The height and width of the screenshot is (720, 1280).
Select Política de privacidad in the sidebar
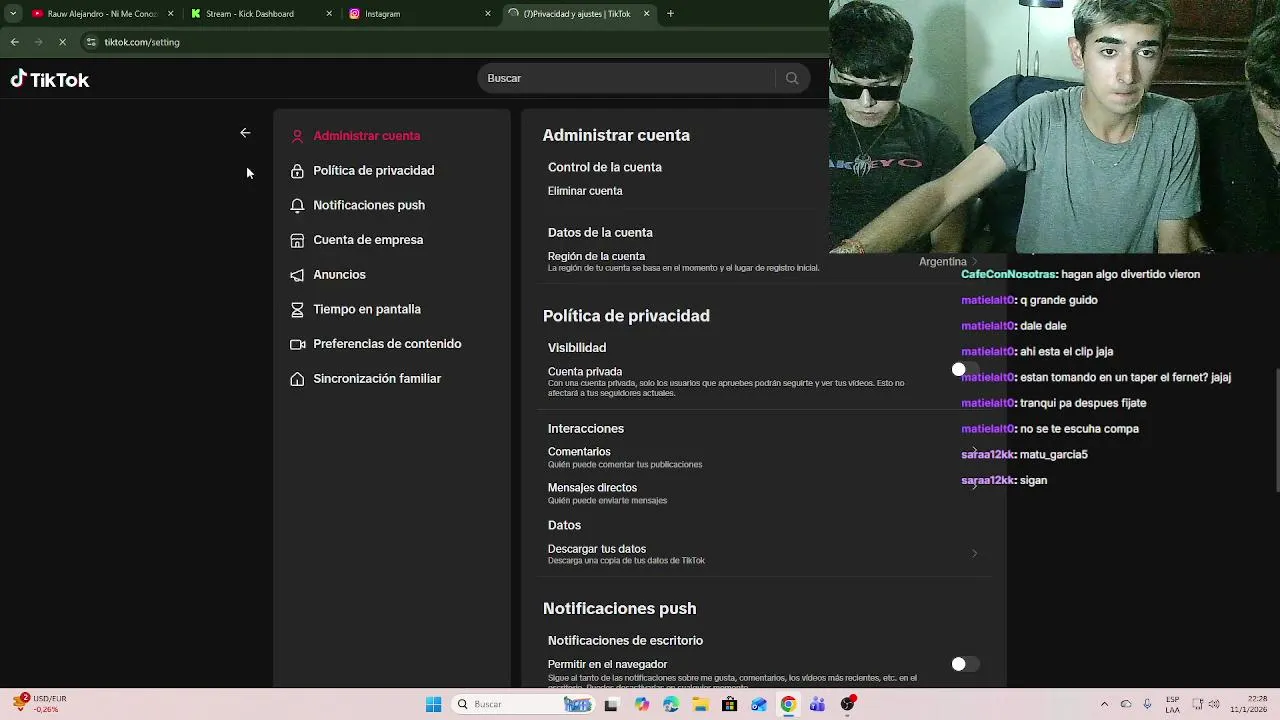[373, 171]
